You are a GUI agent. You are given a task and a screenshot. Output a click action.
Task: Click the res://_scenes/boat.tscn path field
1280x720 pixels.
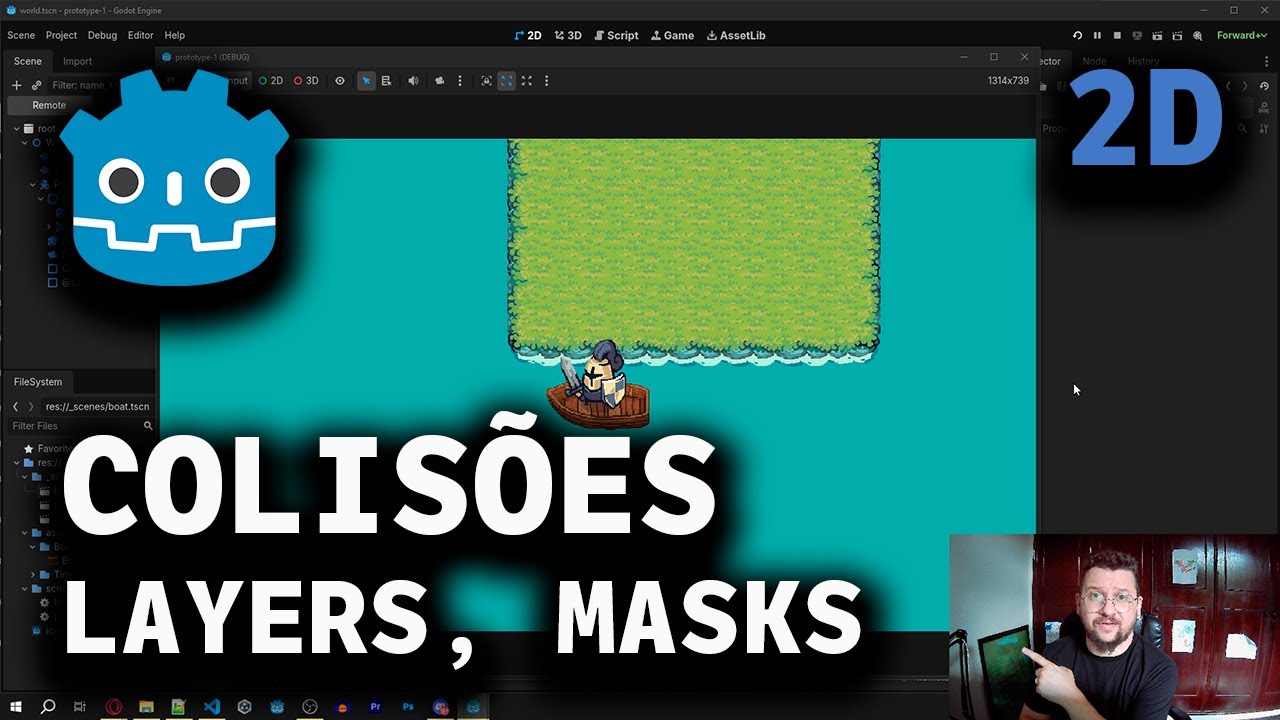click(x=98, y=407)
